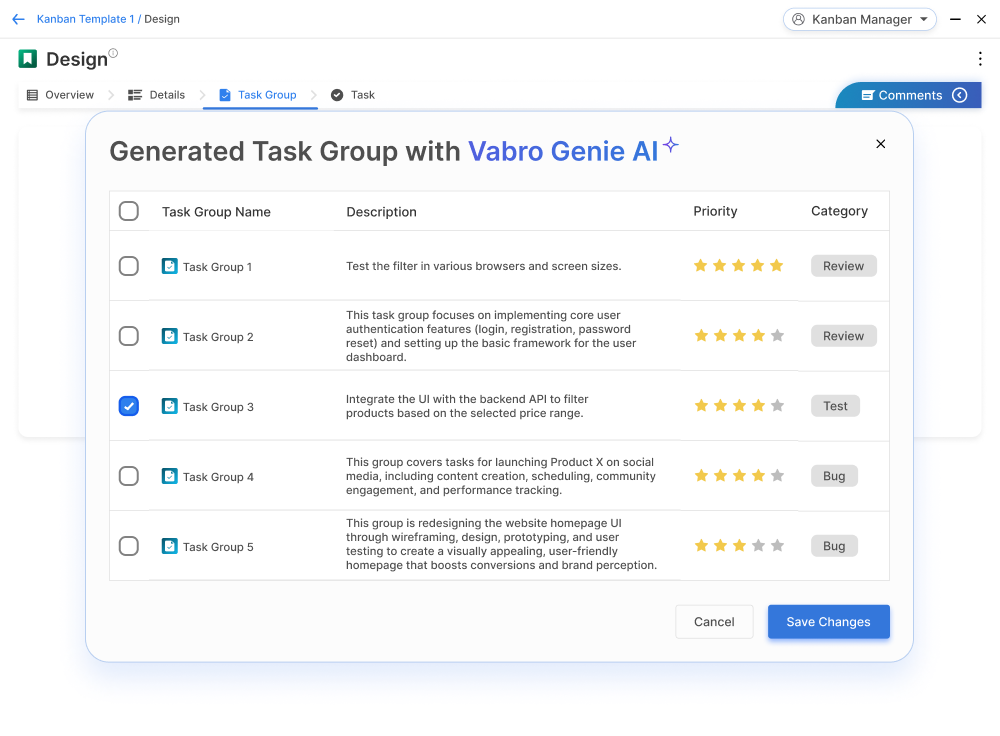Screen dimensions: 1000x736
Task: Switch to the Details tab
Action: (157, 95)
